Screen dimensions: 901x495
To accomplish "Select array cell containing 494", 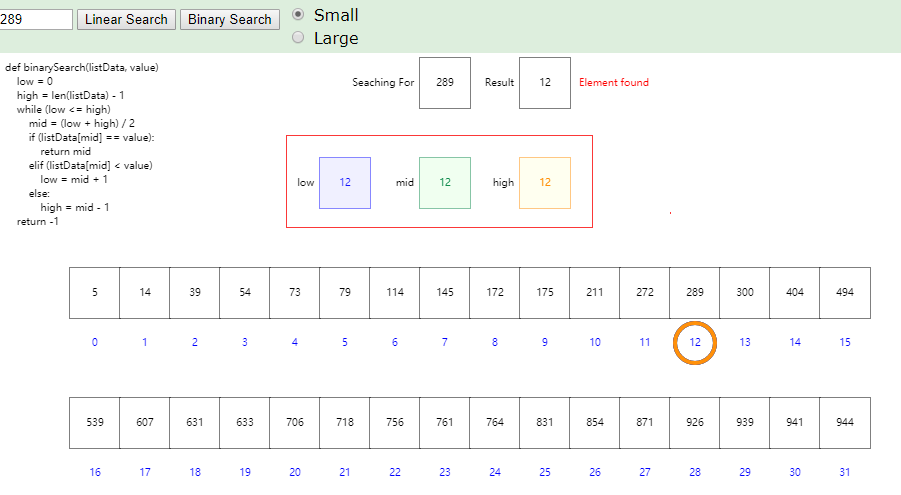I will pos(845,293).
